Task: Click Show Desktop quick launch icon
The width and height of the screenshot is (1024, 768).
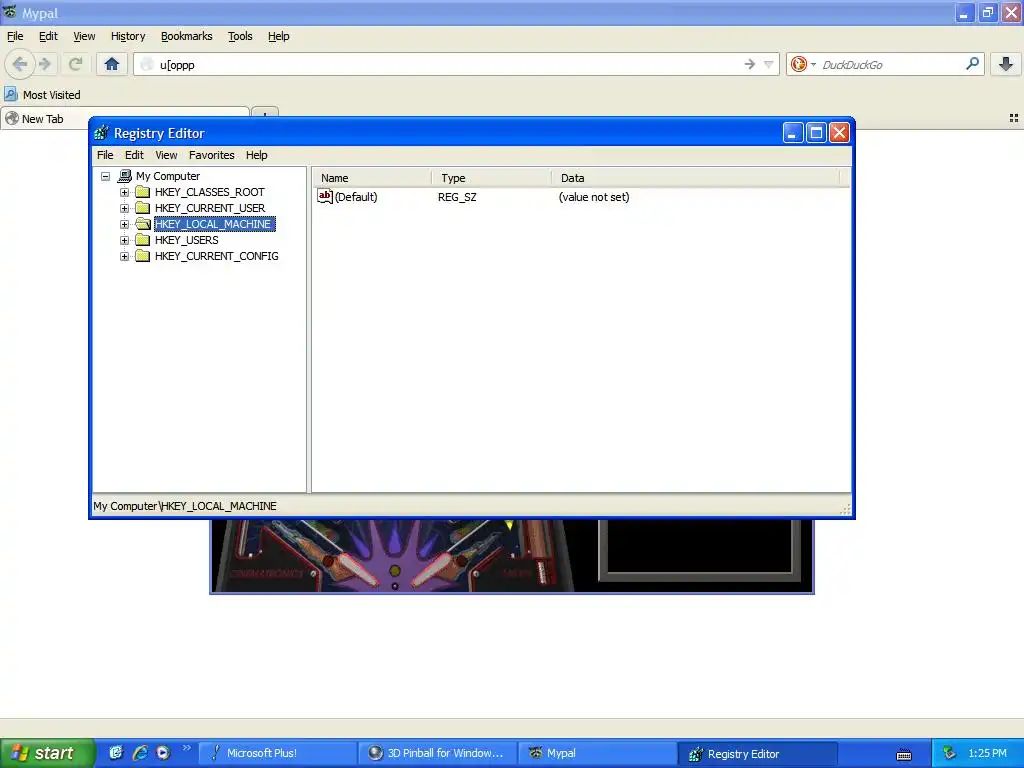Action: [x=116, y=753]
